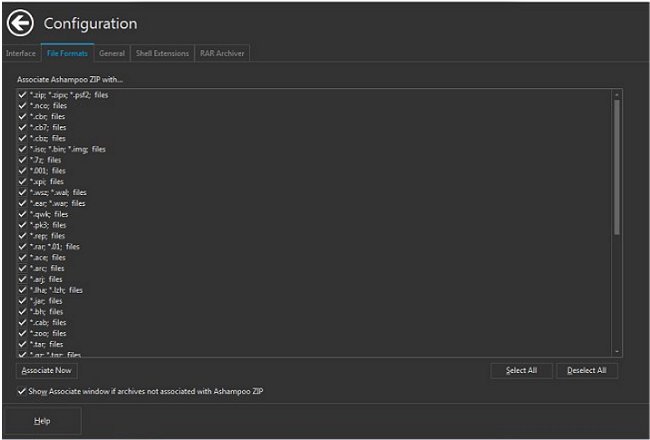Click the Associate Now button
The image size is (650, 440).
[47, 370]
